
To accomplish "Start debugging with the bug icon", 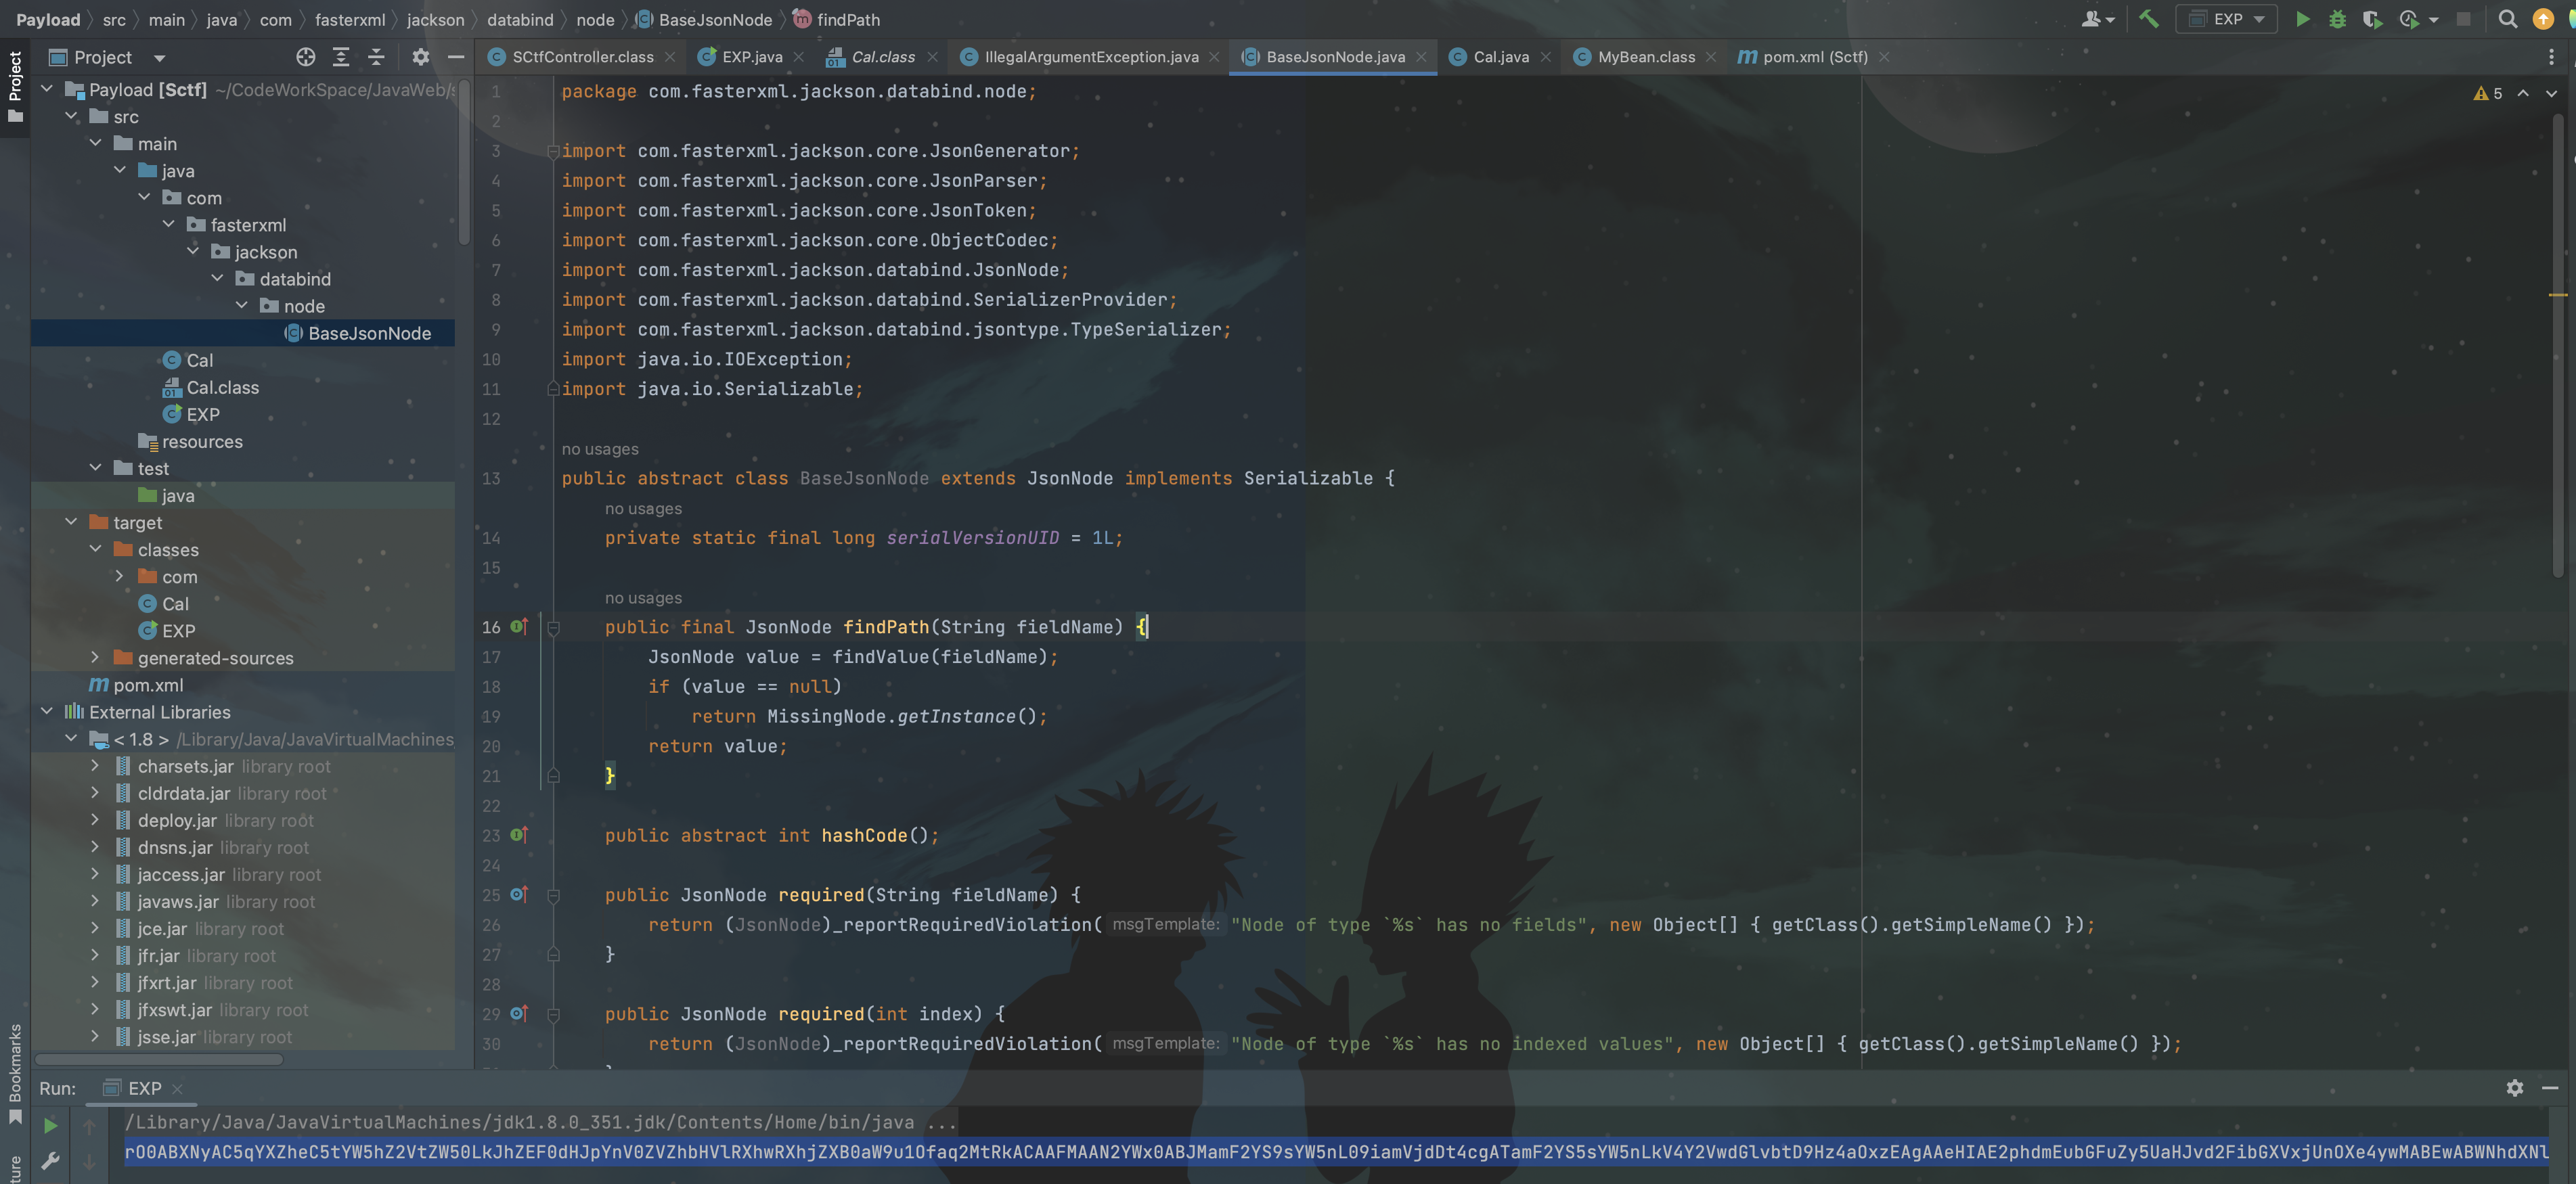I will pyautogui.click(x=2337, y=19).
